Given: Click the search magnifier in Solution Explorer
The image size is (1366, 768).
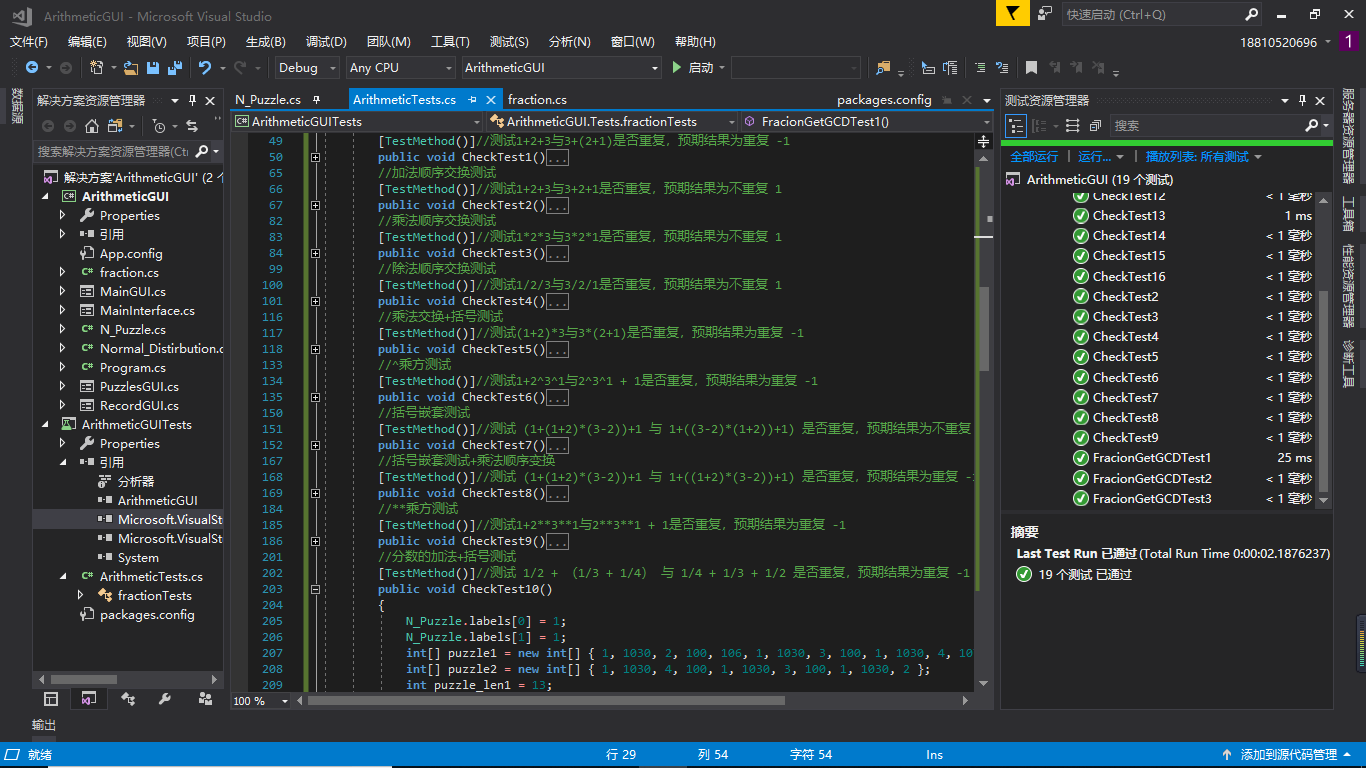Looking at the screenshot, I should [x=202, y=151].
